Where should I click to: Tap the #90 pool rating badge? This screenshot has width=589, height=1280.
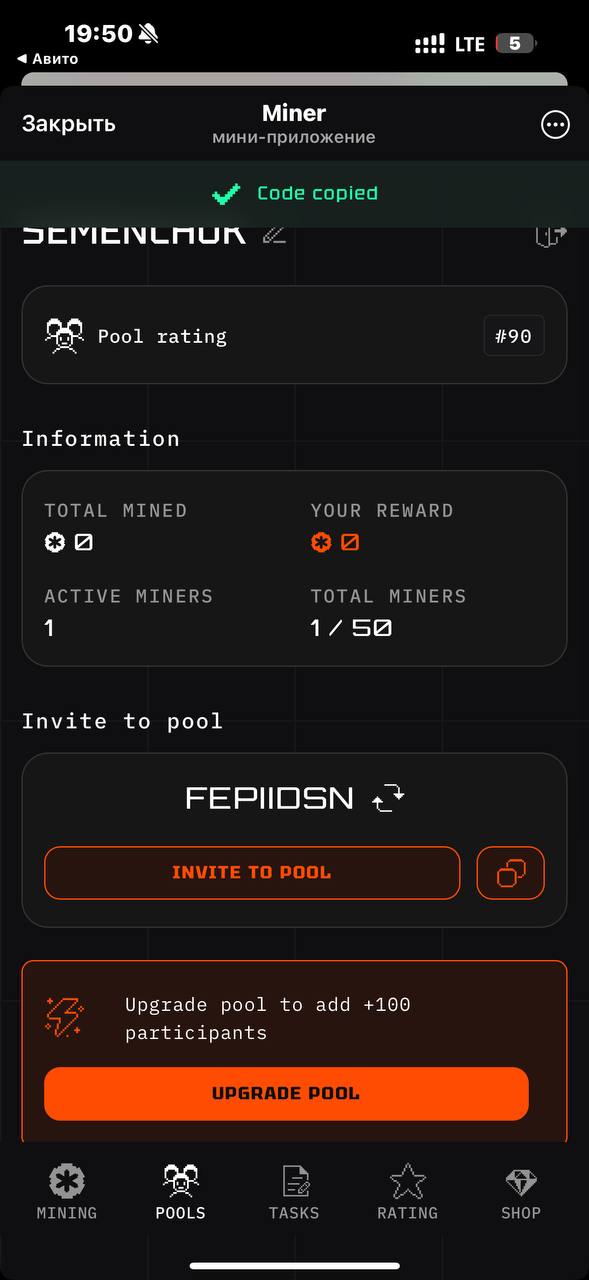coord(514,336)
